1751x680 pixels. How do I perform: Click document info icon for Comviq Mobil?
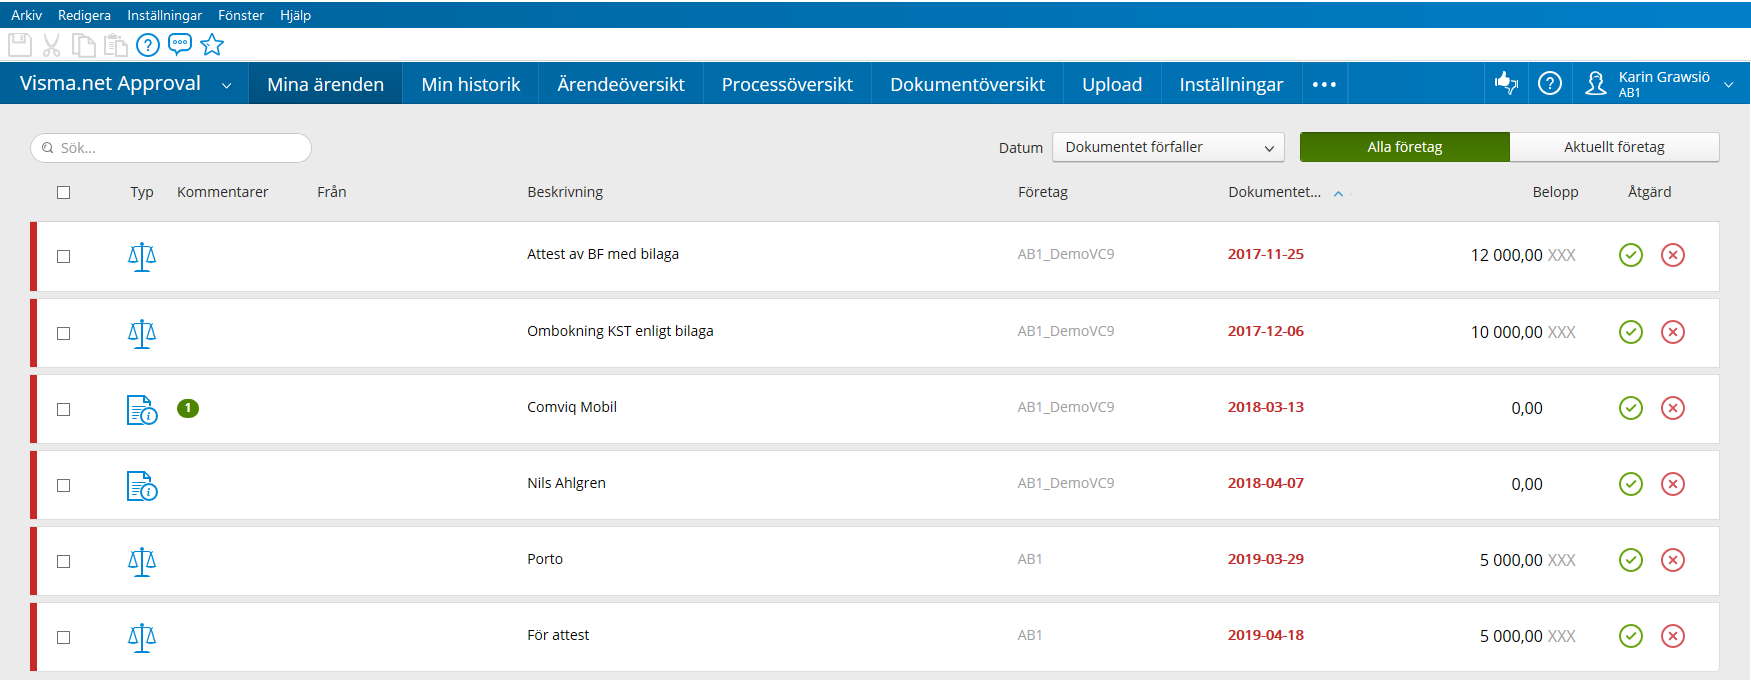pyautogui.click(x=142, y=410)
